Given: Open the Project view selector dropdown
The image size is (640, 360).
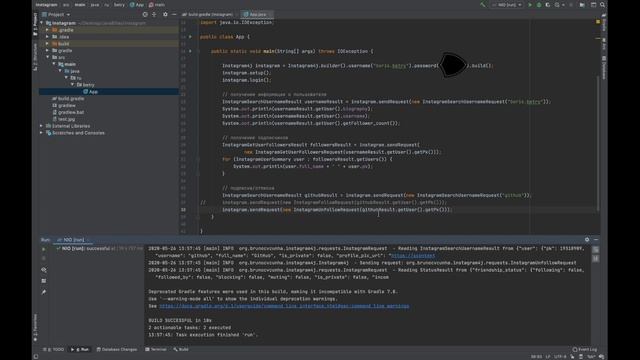Looking at the screenshot, I should tap(56, 14).
